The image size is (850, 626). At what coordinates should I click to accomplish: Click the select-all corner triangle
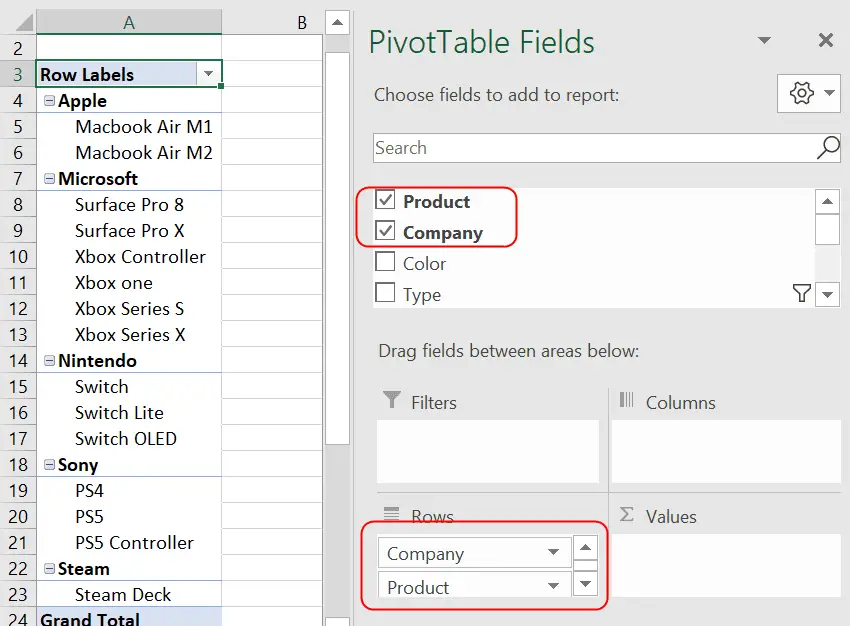pyautogui.click(x=22, y=22)
